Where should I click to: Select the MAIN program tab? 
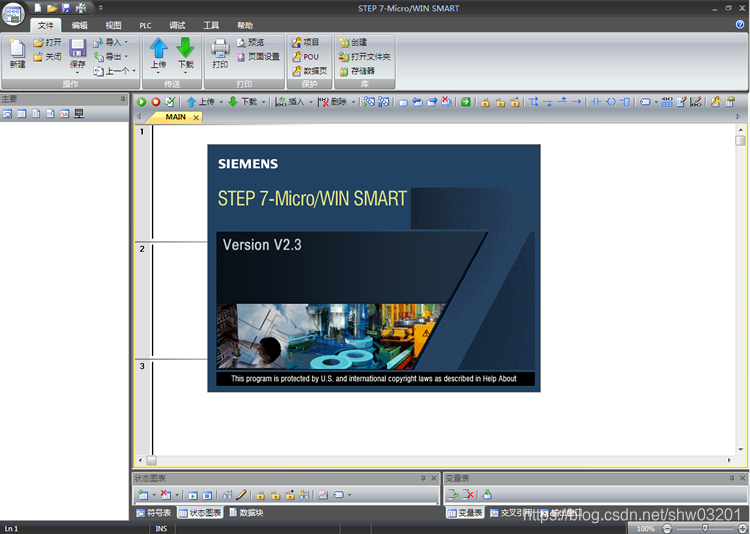(x=176, y=117)
